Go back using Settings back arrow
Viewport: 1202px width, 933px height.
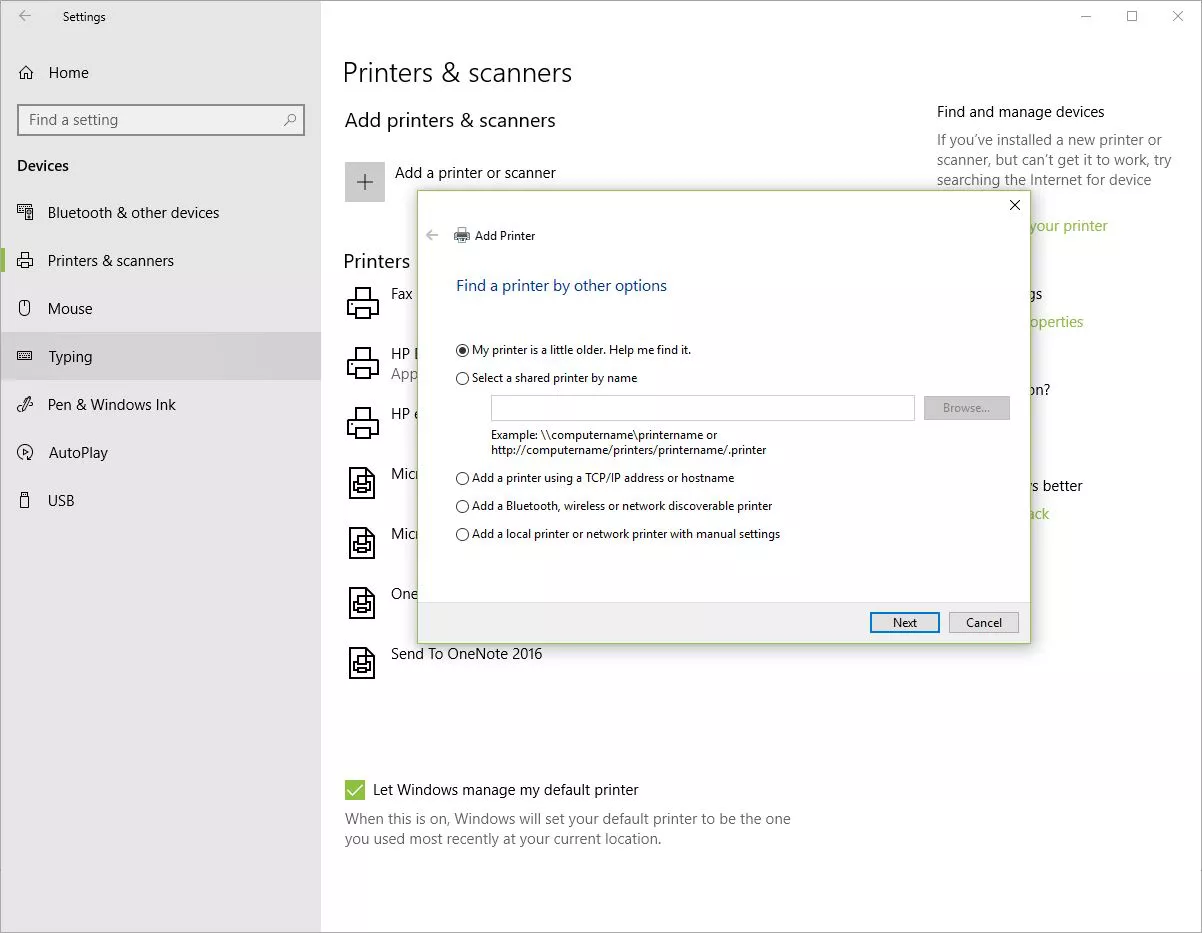pos(25,16)
